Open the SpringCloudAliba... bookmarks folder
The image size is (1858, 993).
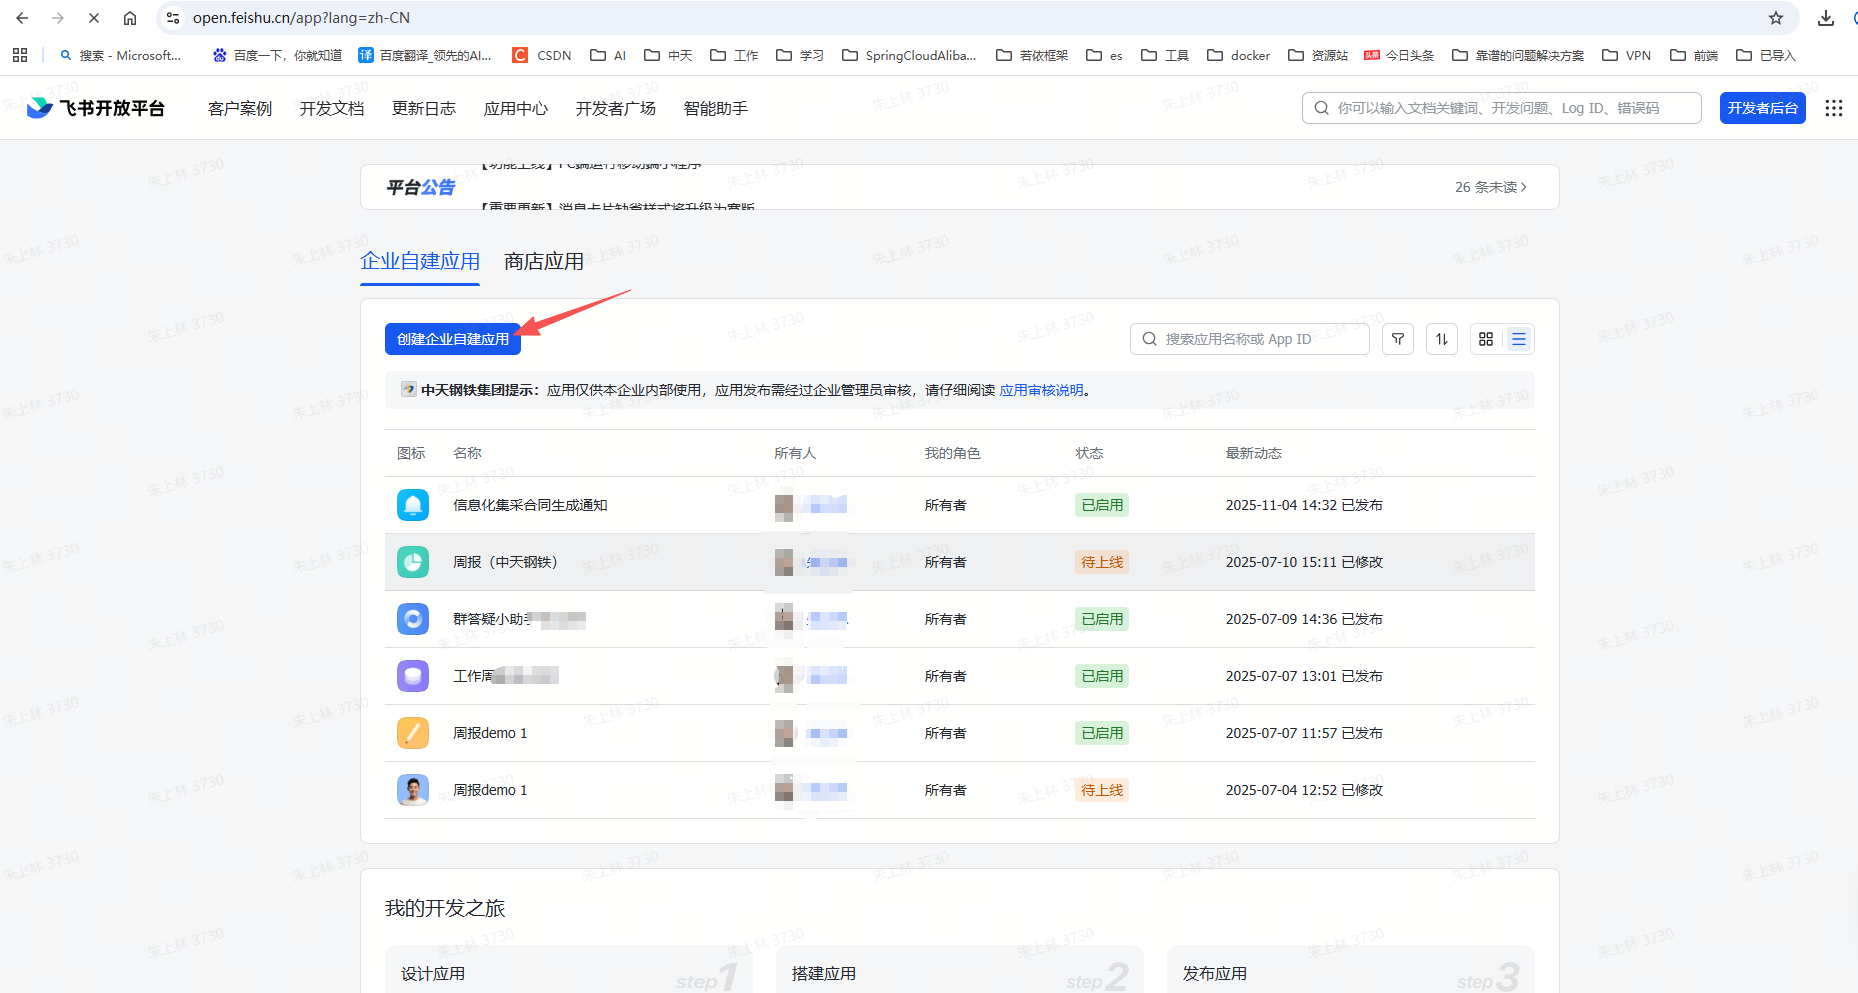click(909, 55)
